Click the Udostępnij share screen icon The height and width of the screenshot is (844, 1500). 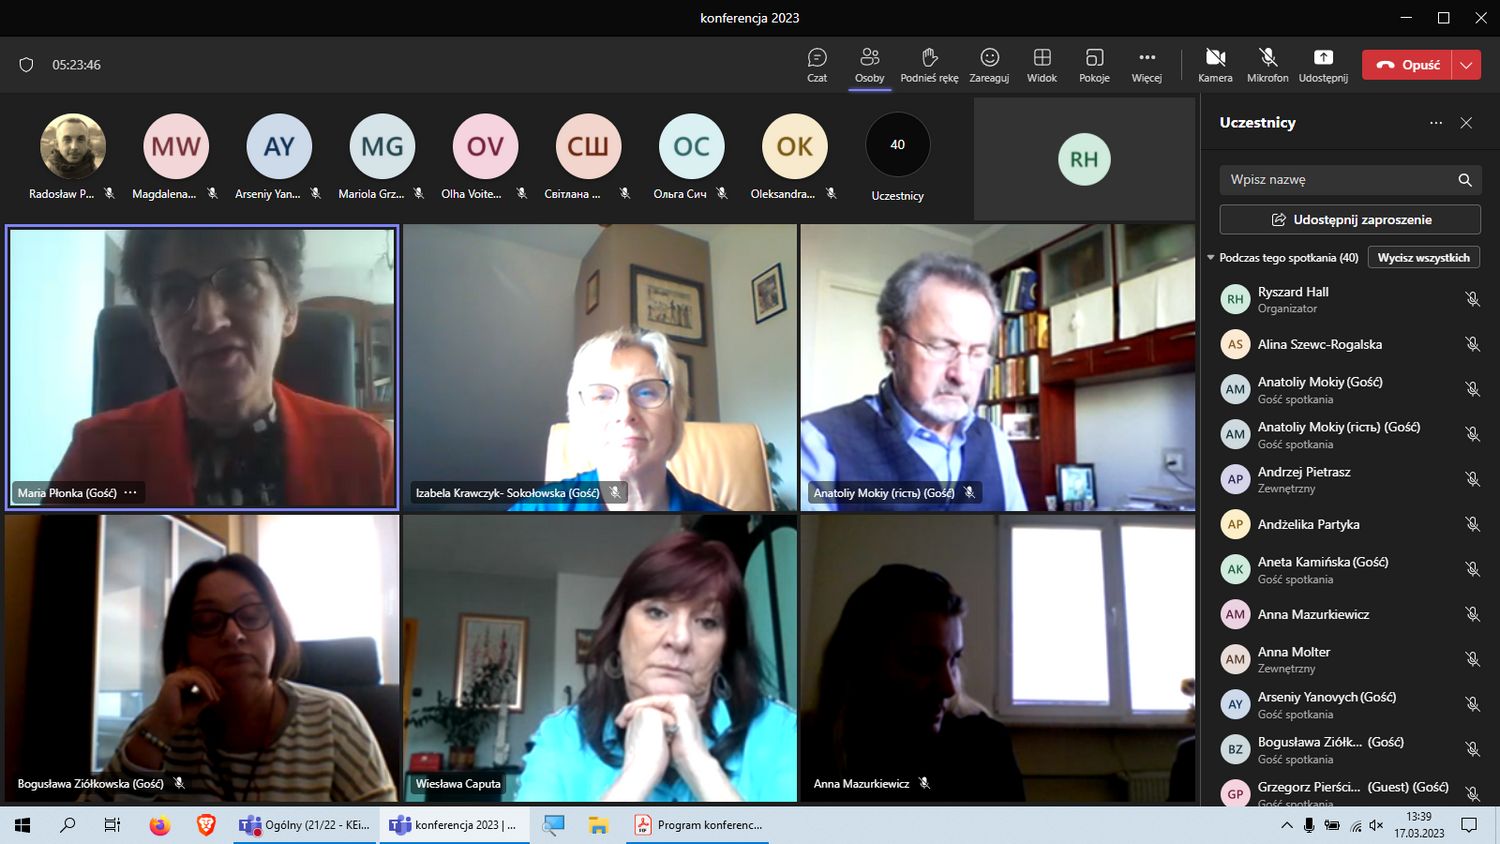1322,64
